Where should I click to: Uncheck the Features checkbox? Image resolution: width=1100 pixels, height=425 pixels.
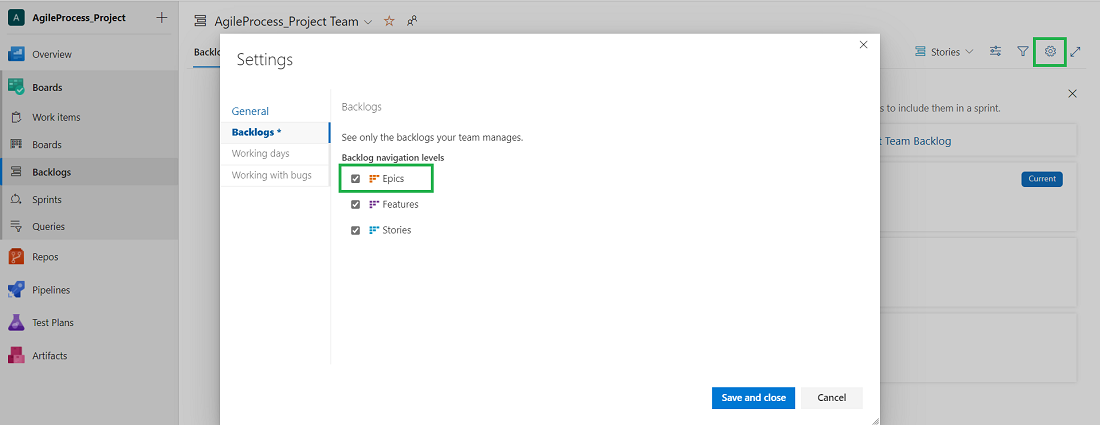click(x=355, y=204)
